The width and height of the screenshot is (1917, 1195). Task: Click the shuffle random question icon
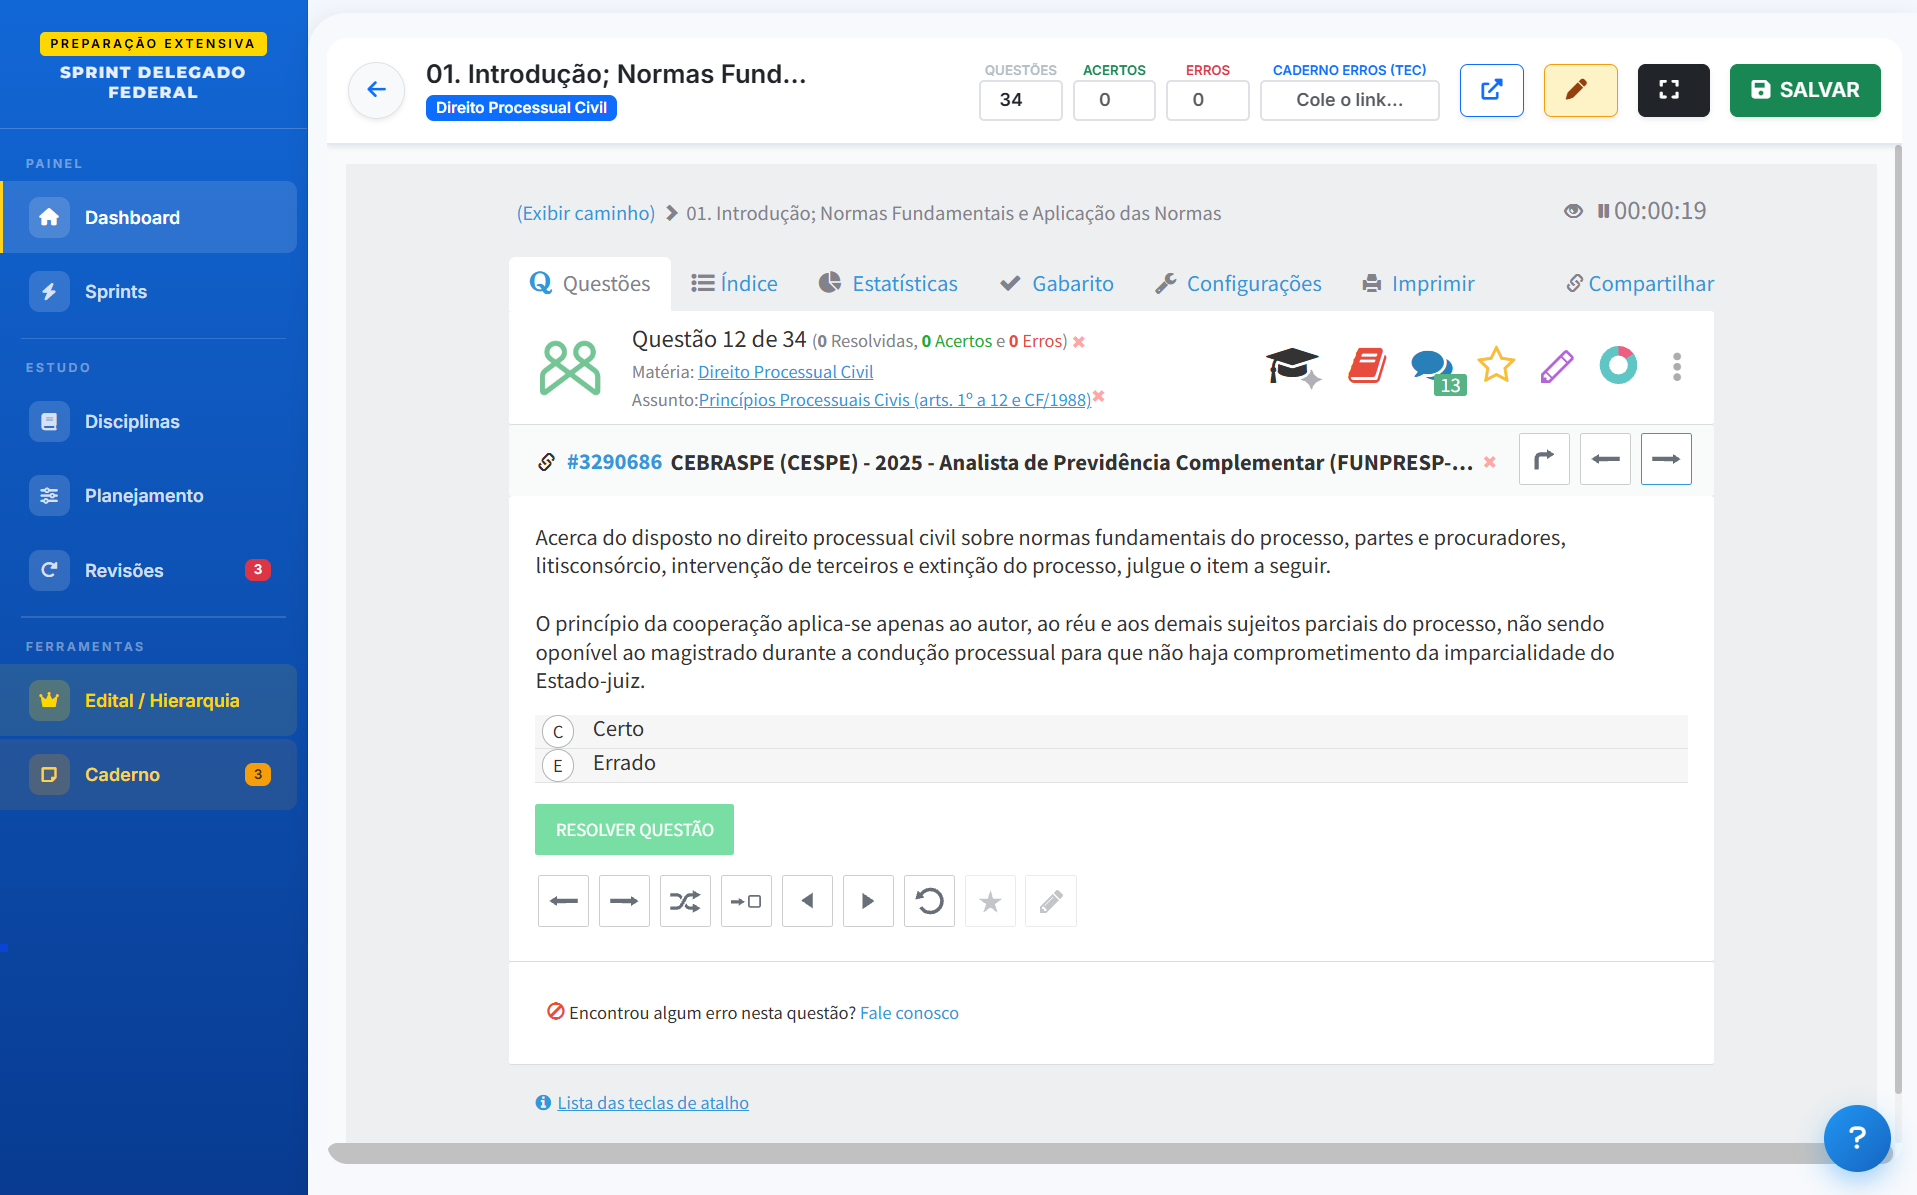pyautogui.click(x=685, y=902)
